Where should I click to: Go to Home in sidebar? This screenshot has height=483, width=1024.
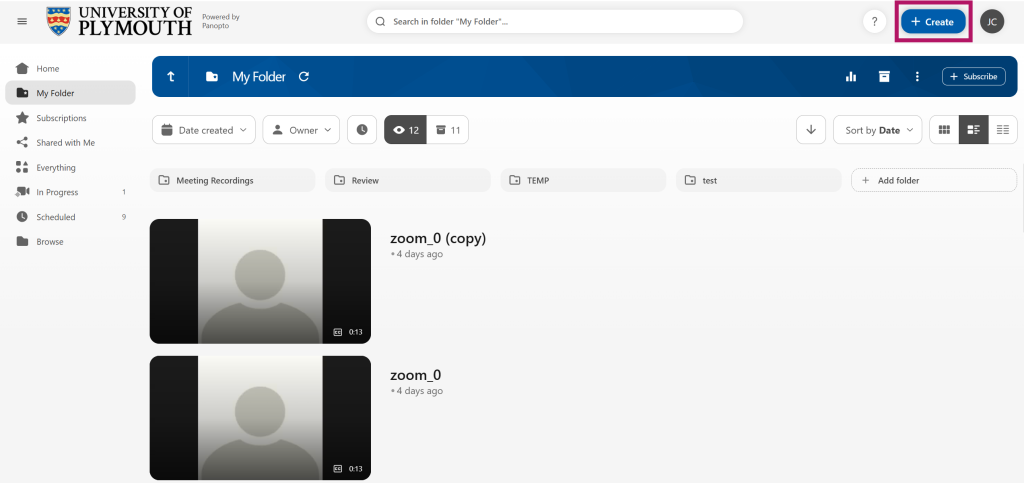[x=71, y=69]
